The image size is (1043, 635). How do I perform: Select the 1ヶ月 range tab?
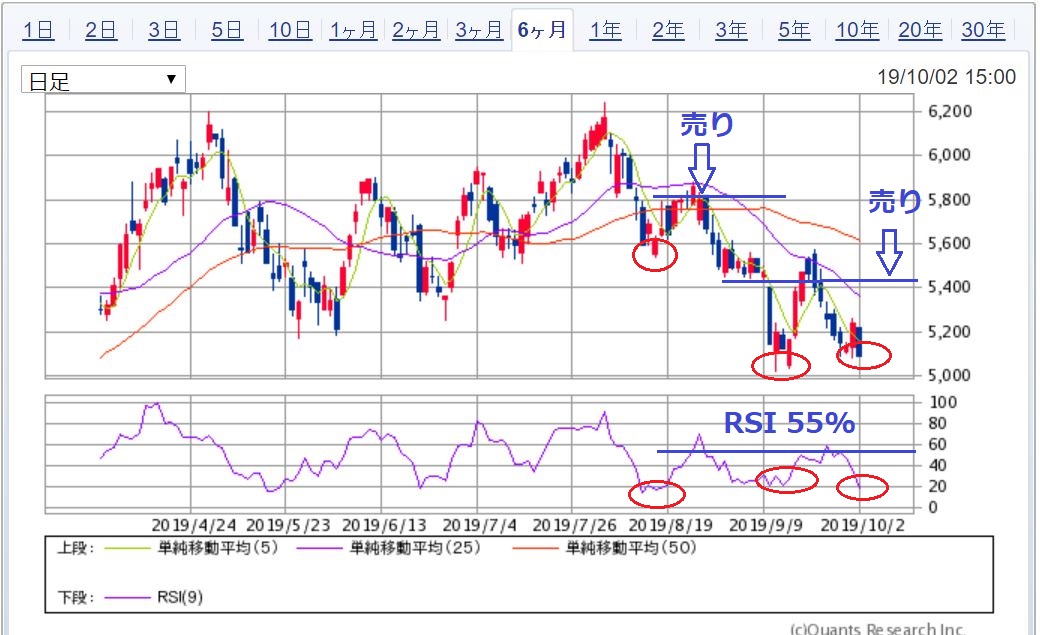coord(353,30)
